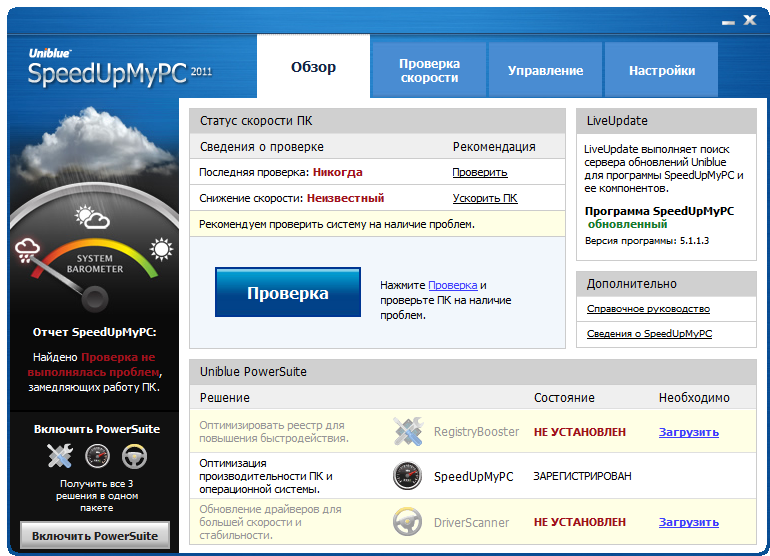Follow inline Проверка link in hint text
The image size is (770, 556).
(x=453, y=285)
